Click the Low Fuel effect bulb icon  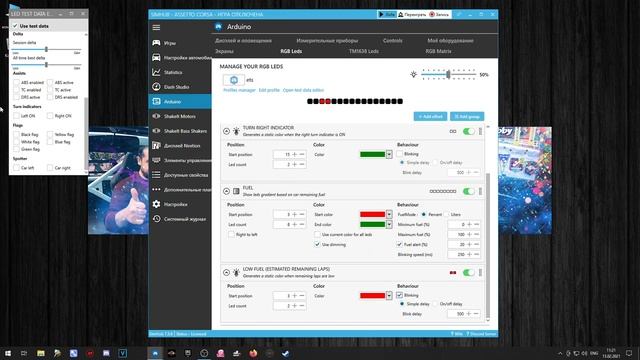[x=236, y=272]
